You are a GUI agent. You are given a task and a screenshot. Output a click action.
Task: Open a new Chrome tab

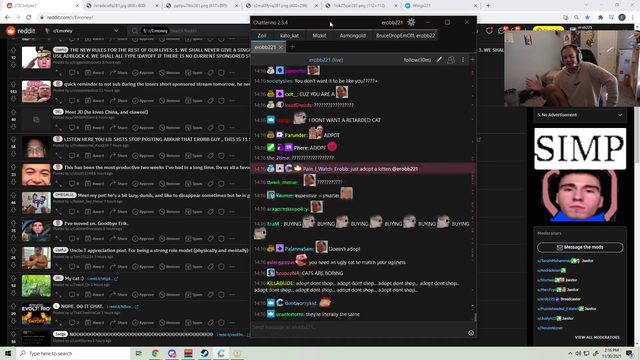click(488, 6)
